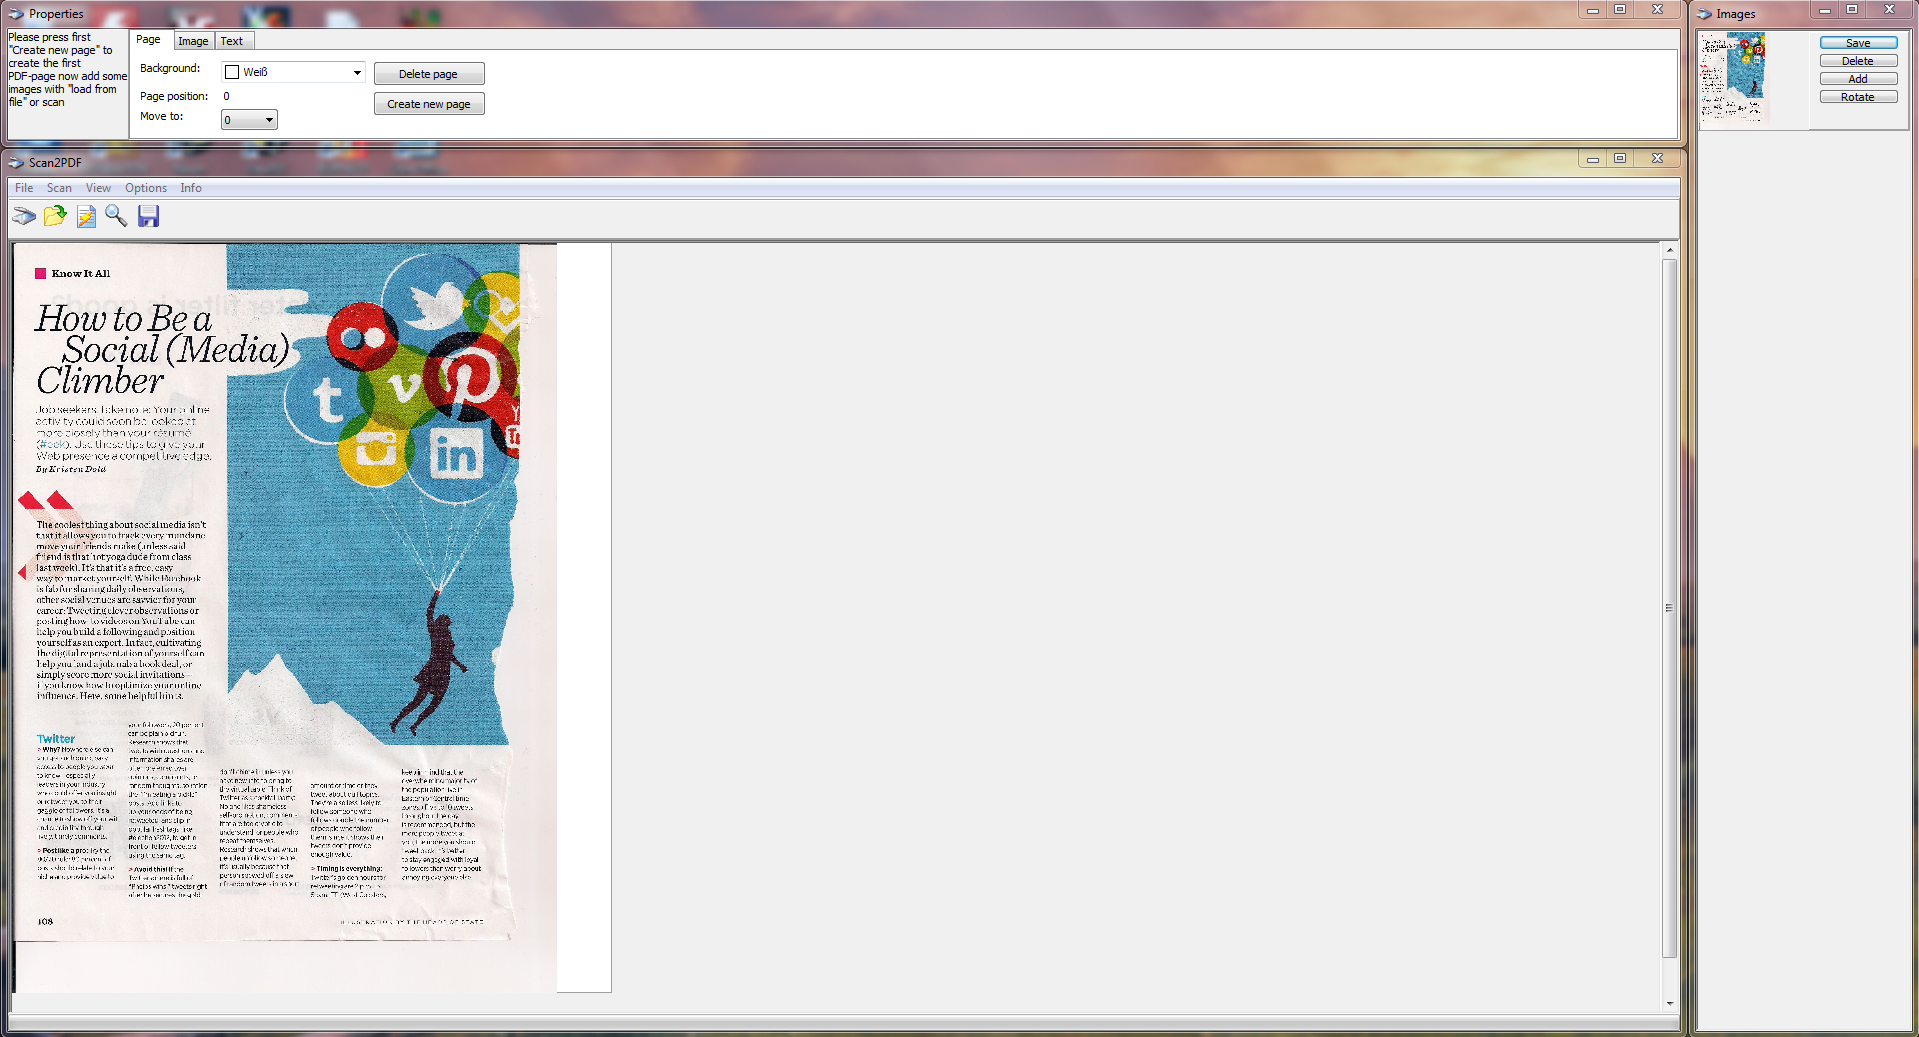Open the Background color dropdown

357,72
